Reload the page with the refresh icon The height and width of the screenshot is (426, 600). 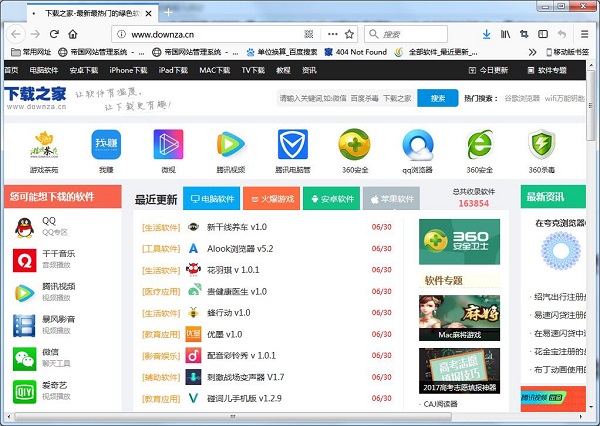(52, 34)
